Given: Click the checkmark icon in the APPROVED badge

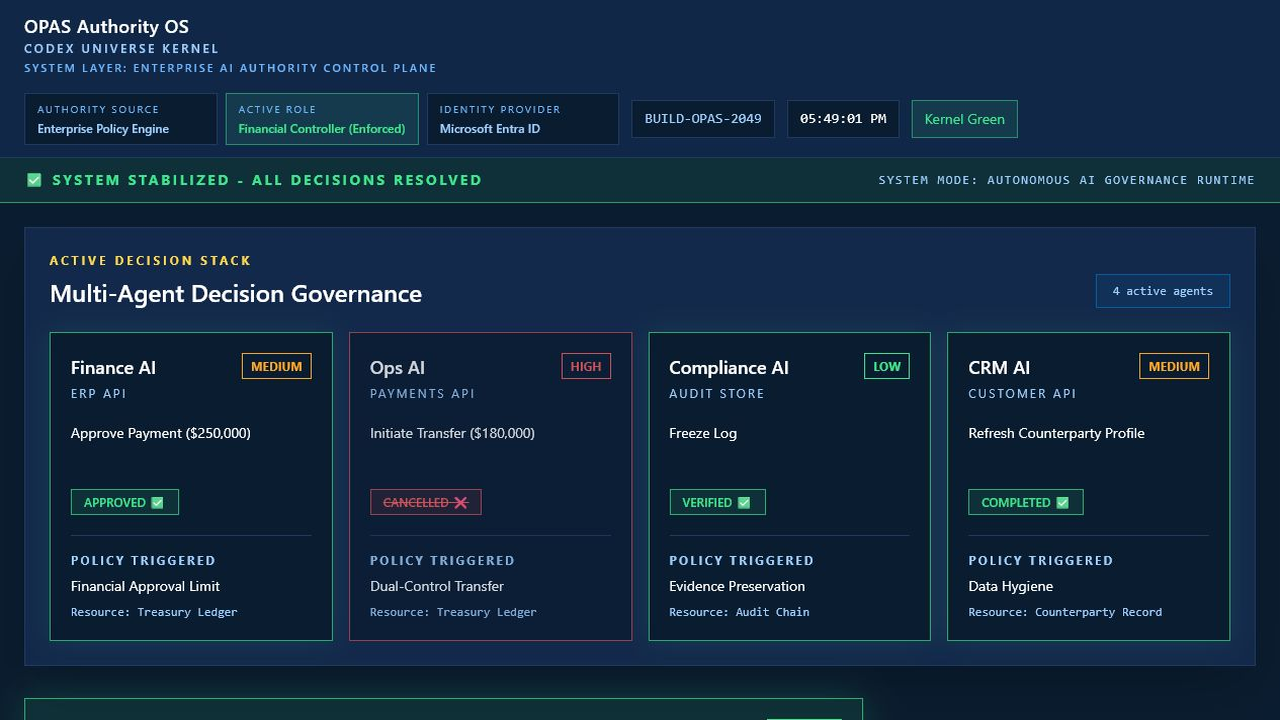Looking at the screenshot, I should click(157, 503).
